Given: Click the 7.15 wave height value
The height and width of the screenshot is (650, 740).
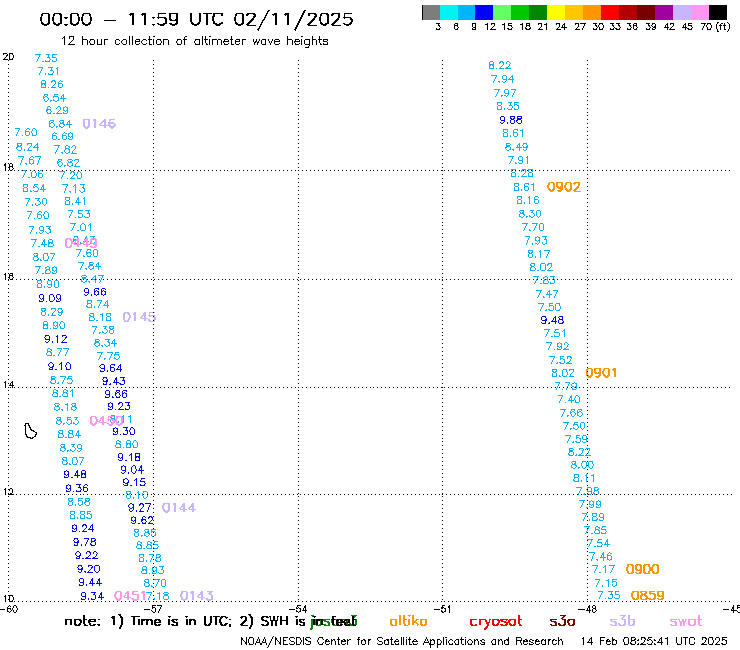Looking at the screenshot, I should [x=606, y=583].
